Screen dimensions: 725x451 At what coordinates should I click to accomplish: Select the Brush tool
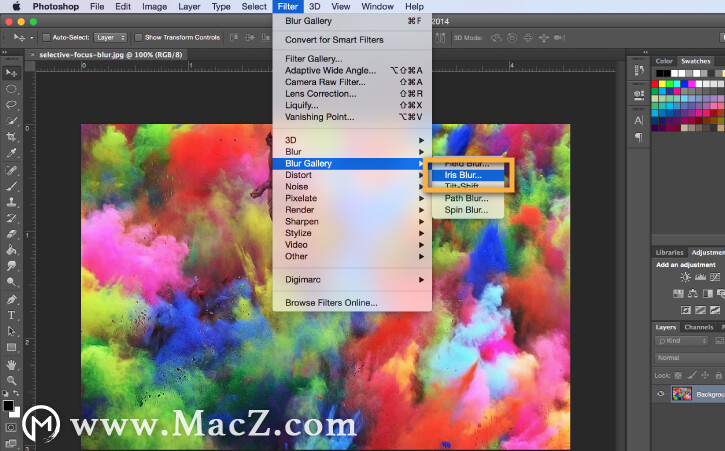pos(11,186)
